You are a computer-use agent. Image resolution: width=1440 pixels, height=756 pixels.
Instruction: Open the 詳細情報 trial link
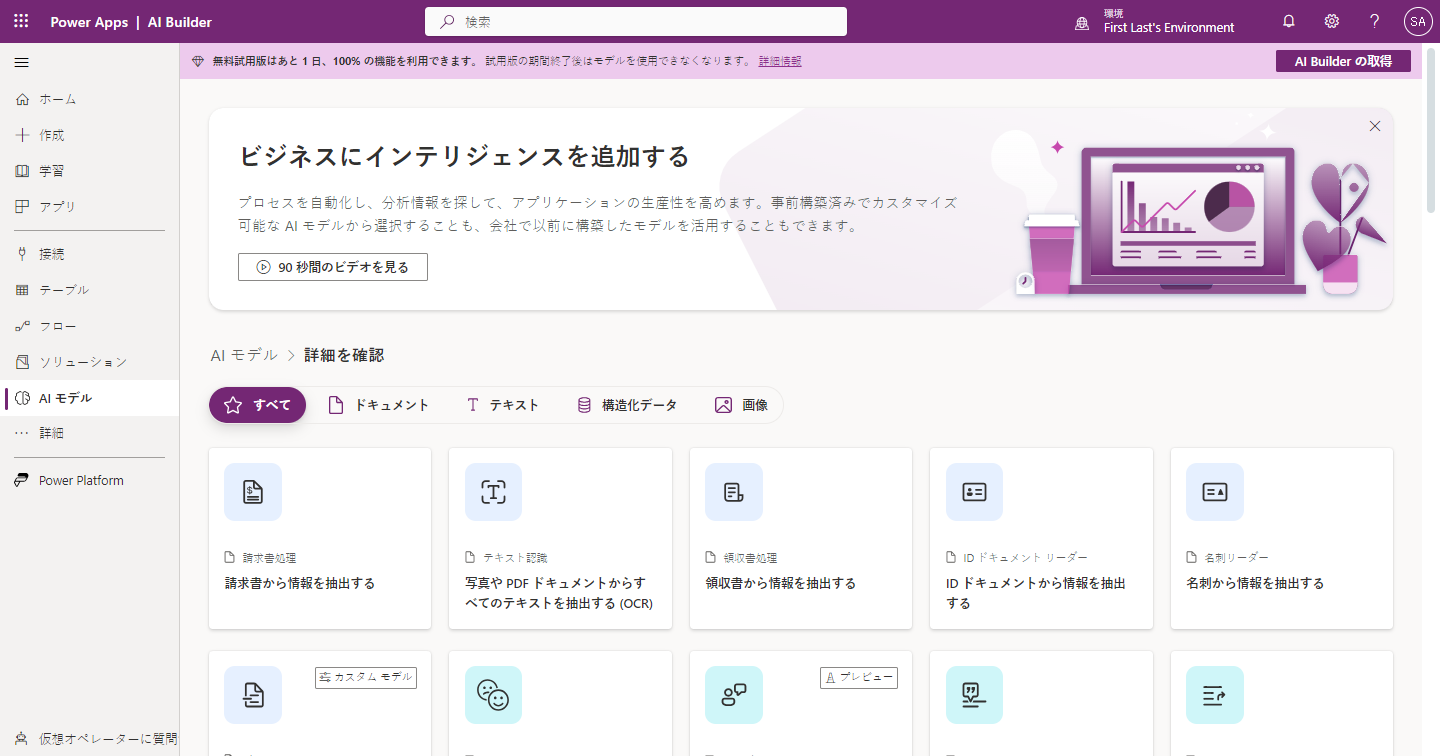click(780, 61)
